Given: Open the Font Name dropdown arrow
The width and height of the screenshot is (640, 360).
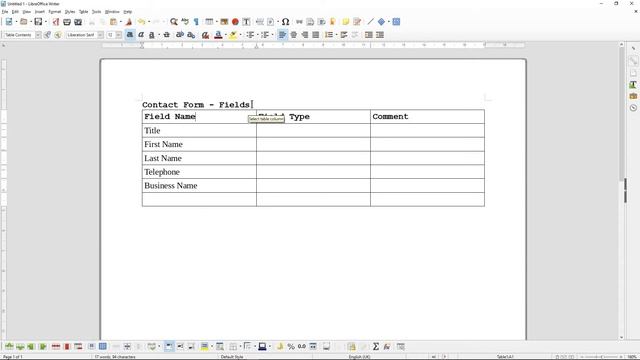Looking at the screenshot, I should [x=100, y=35].
